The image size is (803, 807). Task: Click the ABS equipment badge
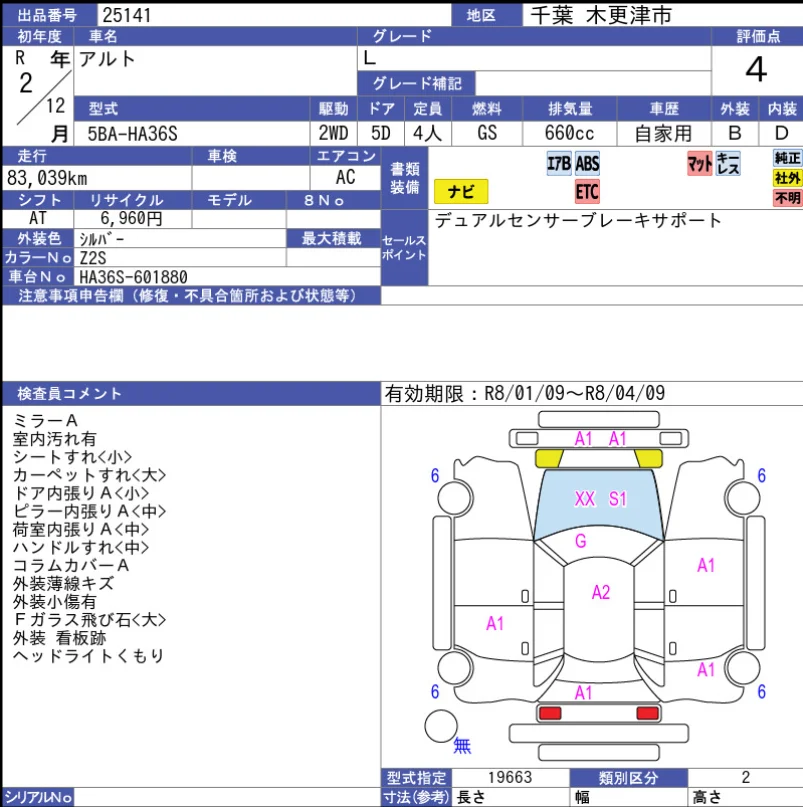pyautogui.click(x=587, y=164)
